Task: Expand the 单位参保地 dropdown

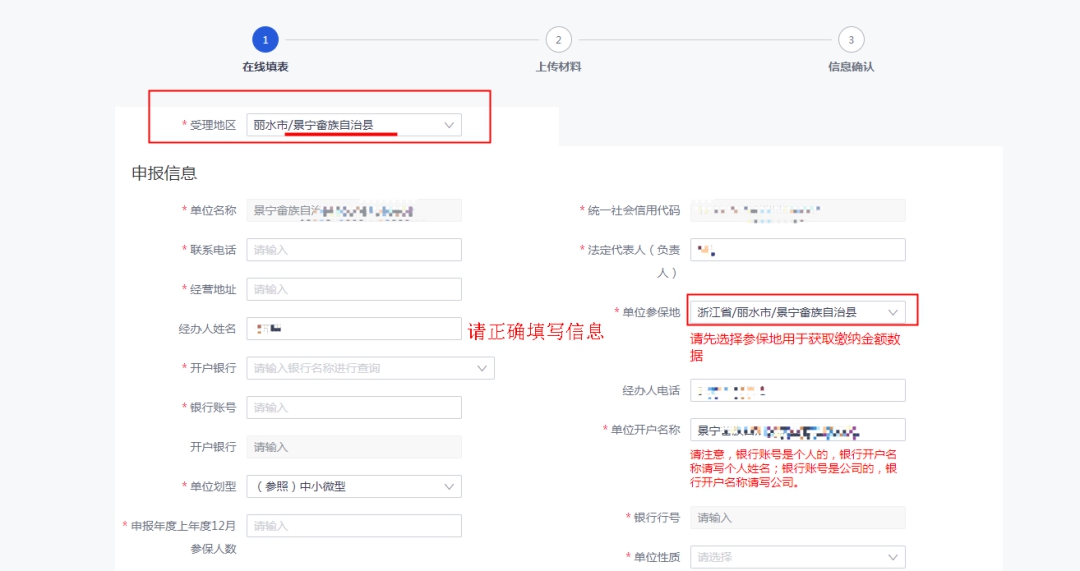Action: (x=797, y=312)
